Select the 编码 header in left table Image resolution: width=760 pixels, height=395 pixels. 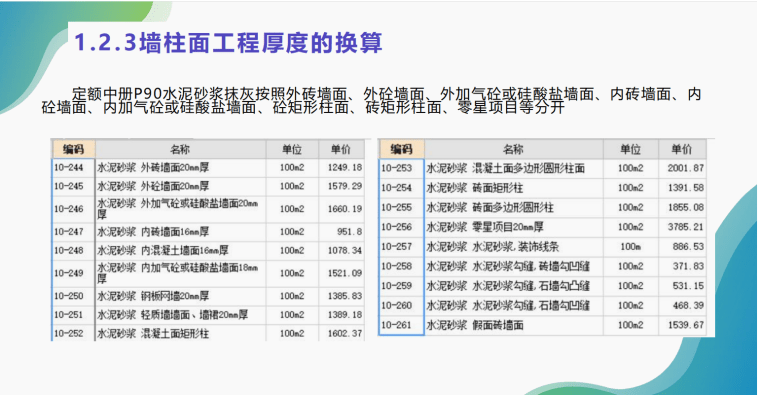[73, 149]
